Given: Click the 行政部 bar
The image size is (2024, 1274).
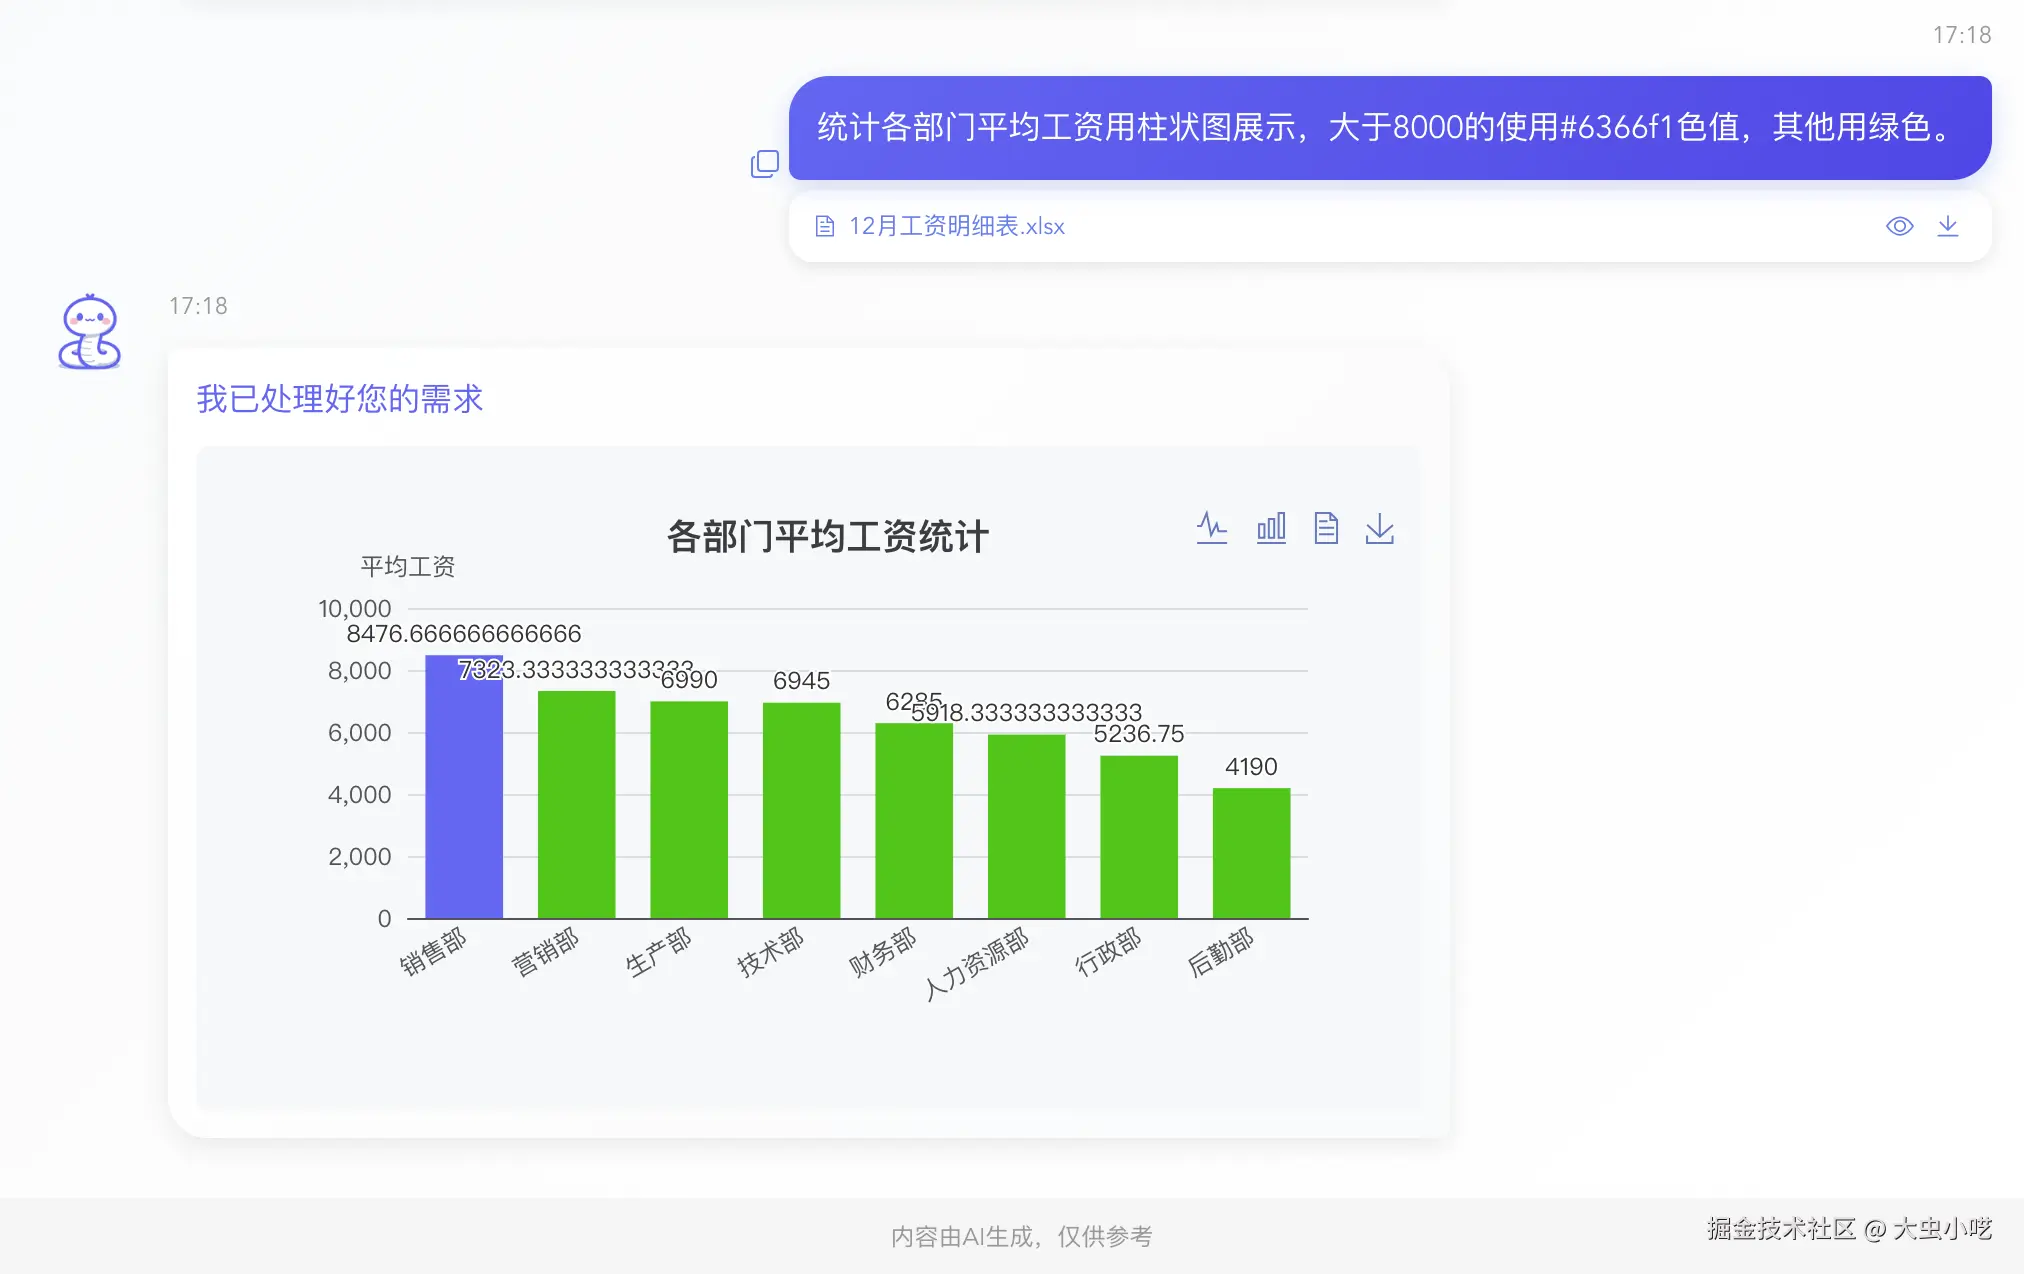Looking at the screenshot, I should coord(1139,837).
